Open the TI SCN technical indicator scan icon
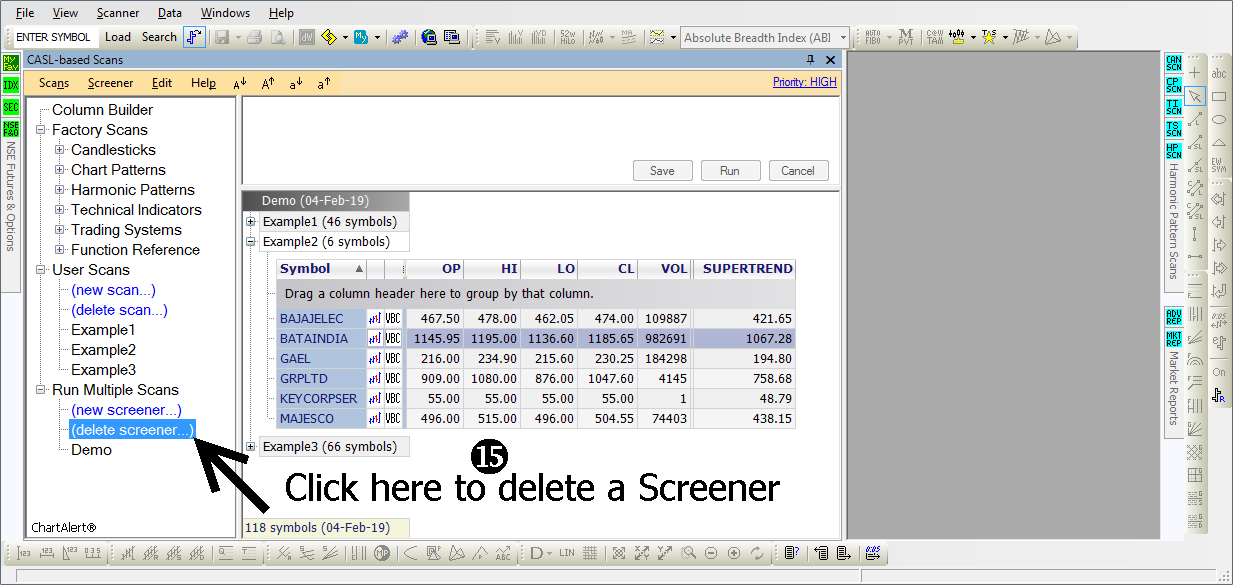This screenshot has width=1233, height=585. [x=1174, y=107]
